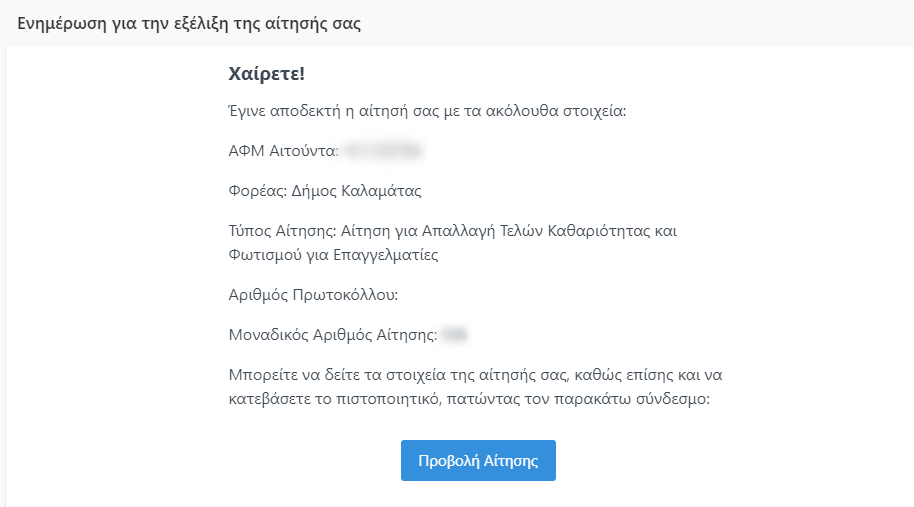This screenshot has width=914, height=507.
Task: Click the Μοναδικός Αριθμός Αίτησης label
Action: (x=333, y=335)
